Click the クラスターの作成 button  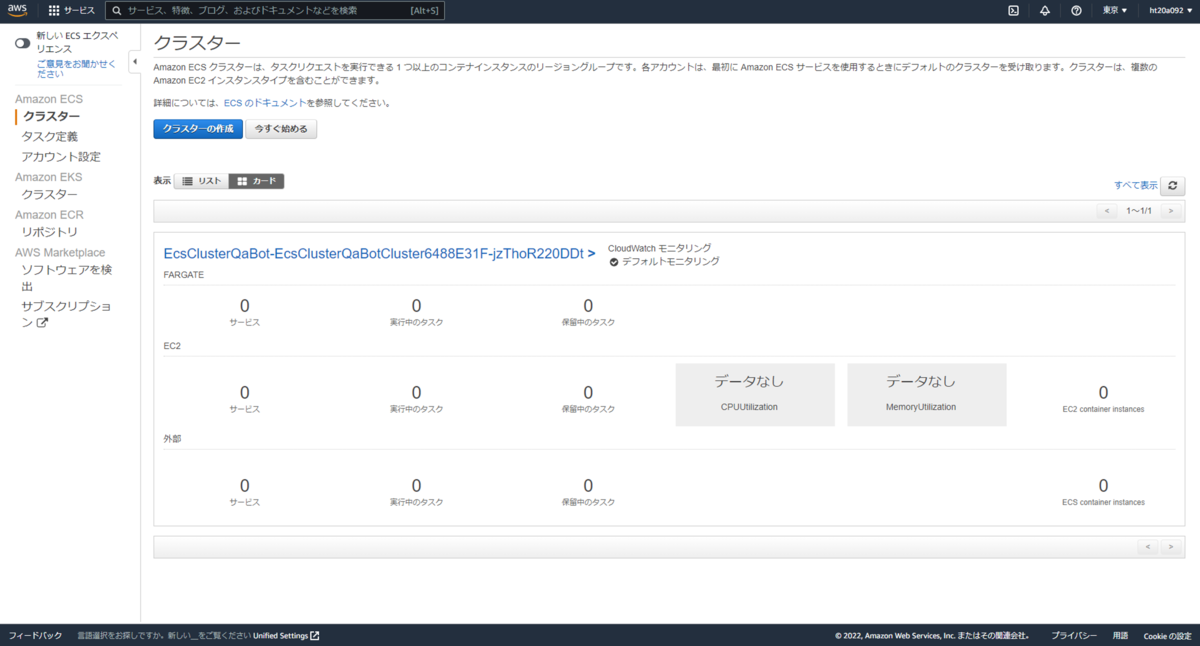click(x=198, y=129)
